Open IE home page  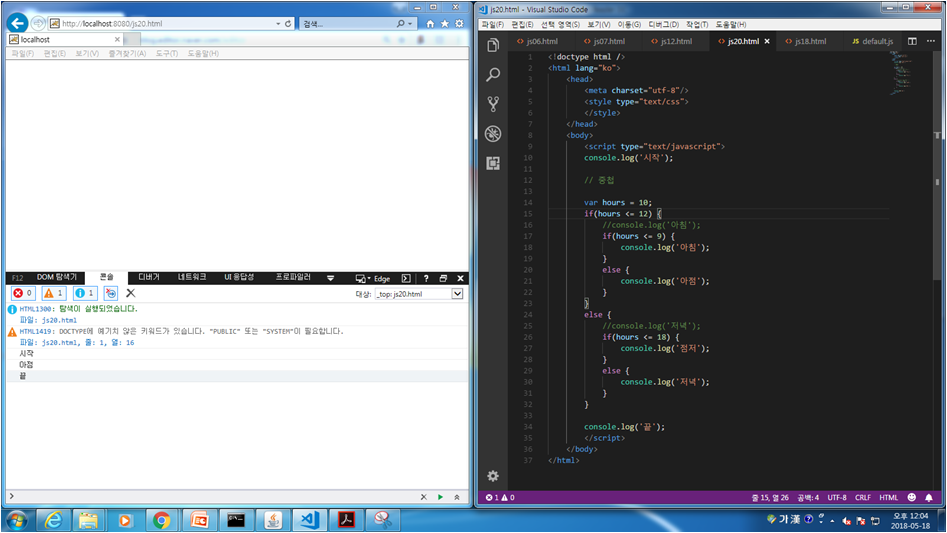430,24
